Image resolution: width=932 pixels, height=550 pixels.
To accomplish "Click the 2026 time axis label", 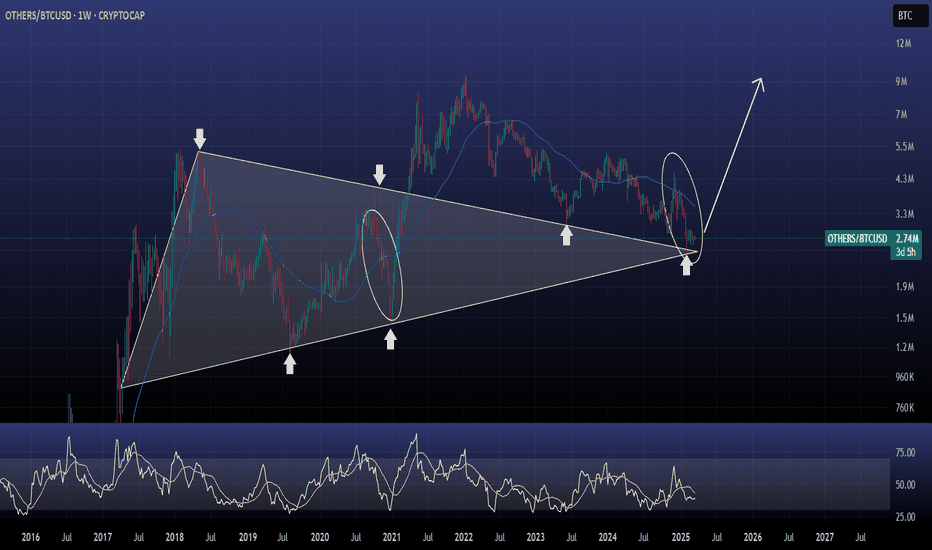I will point(752,538).
